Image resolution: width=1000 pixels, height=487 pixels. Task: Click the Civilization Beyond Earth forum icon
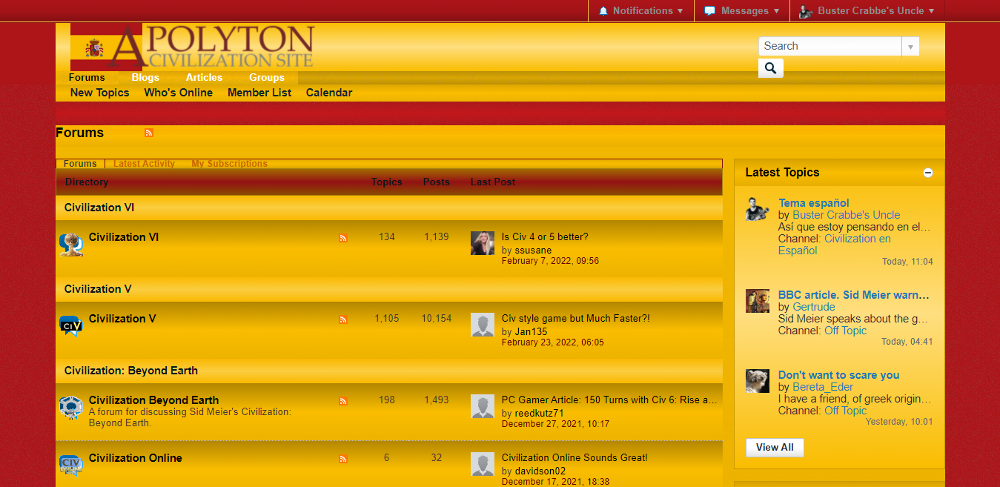(x=71, y=407)
